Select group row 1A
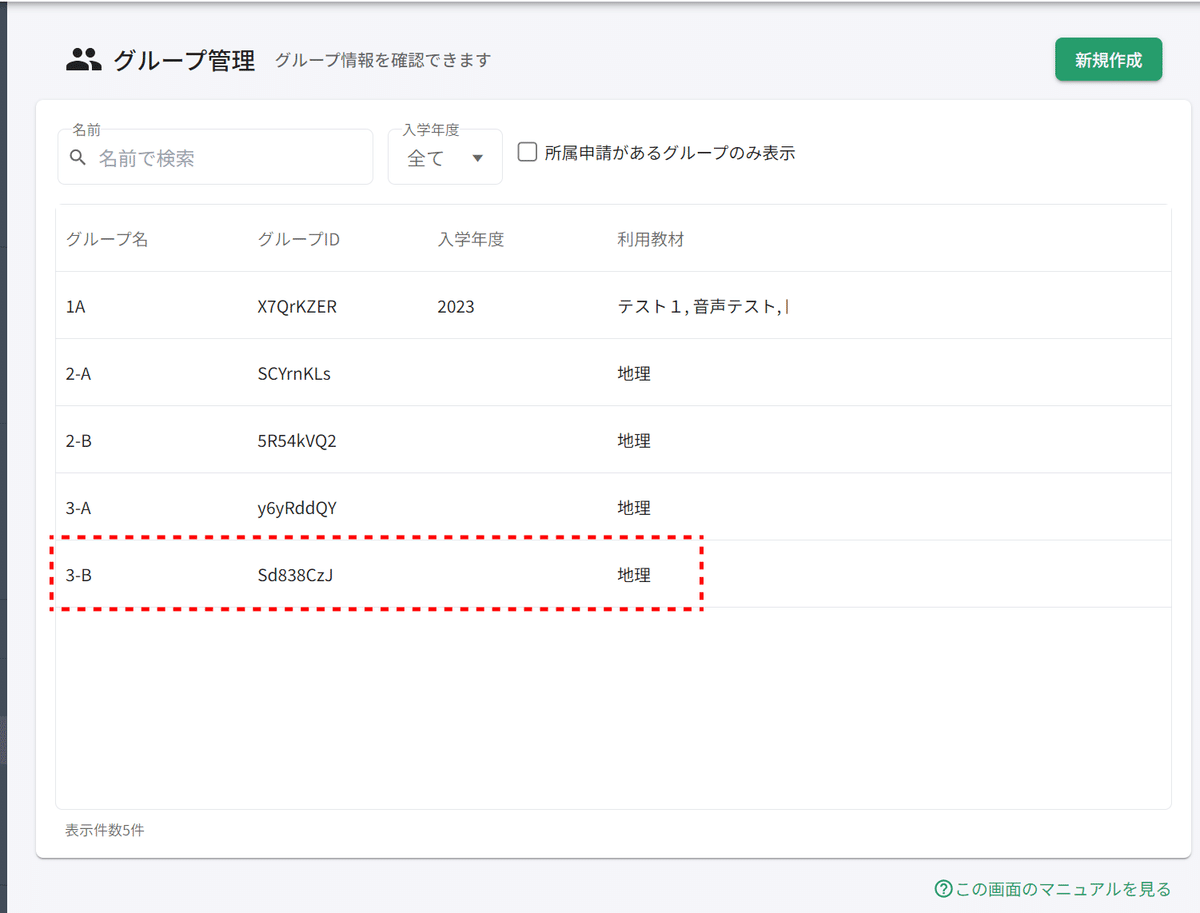 [x=613, y=306]
